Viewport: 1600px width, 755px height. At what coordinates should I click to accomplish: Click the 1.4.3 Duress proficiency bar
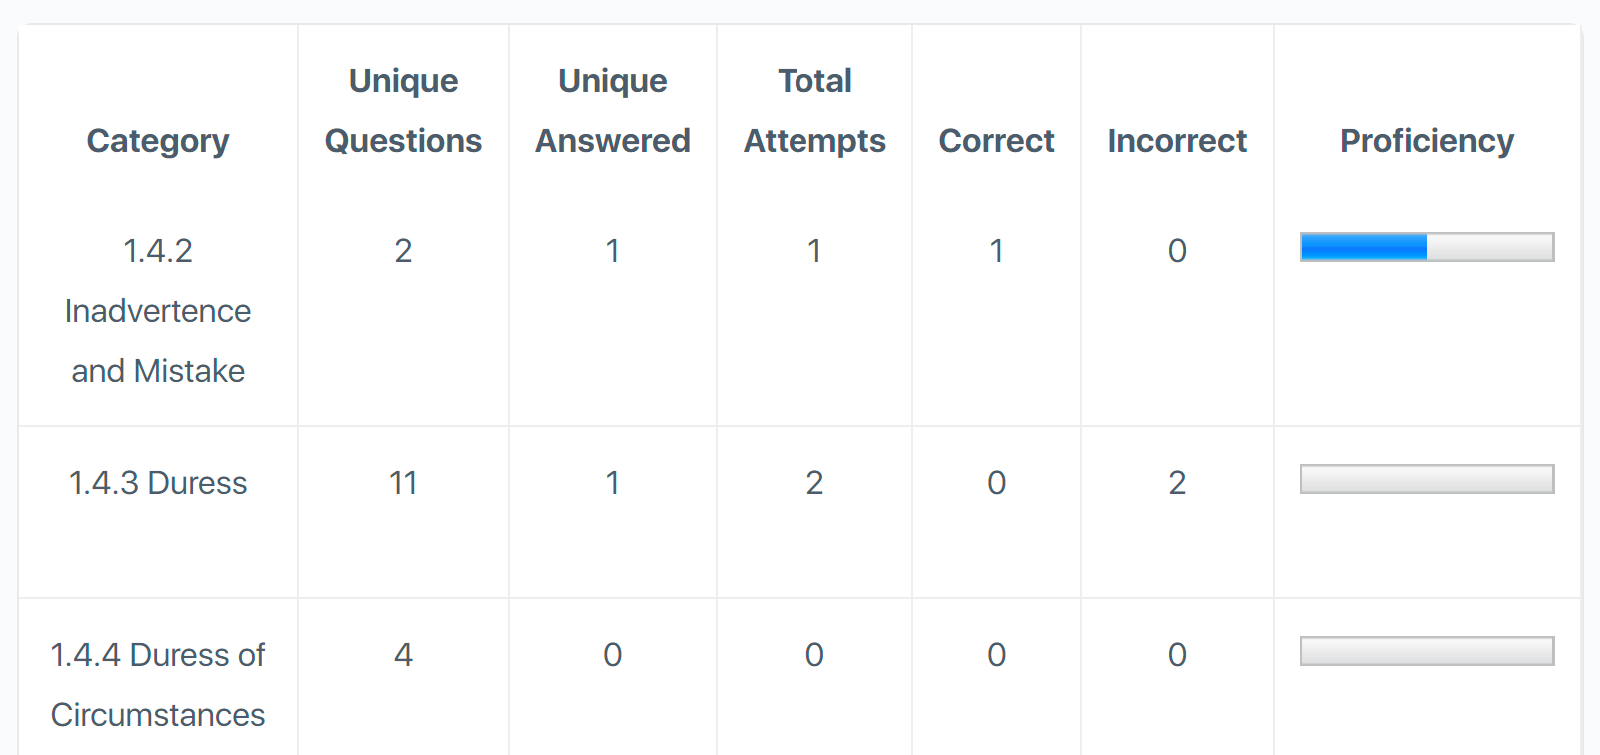[1426, 479]
